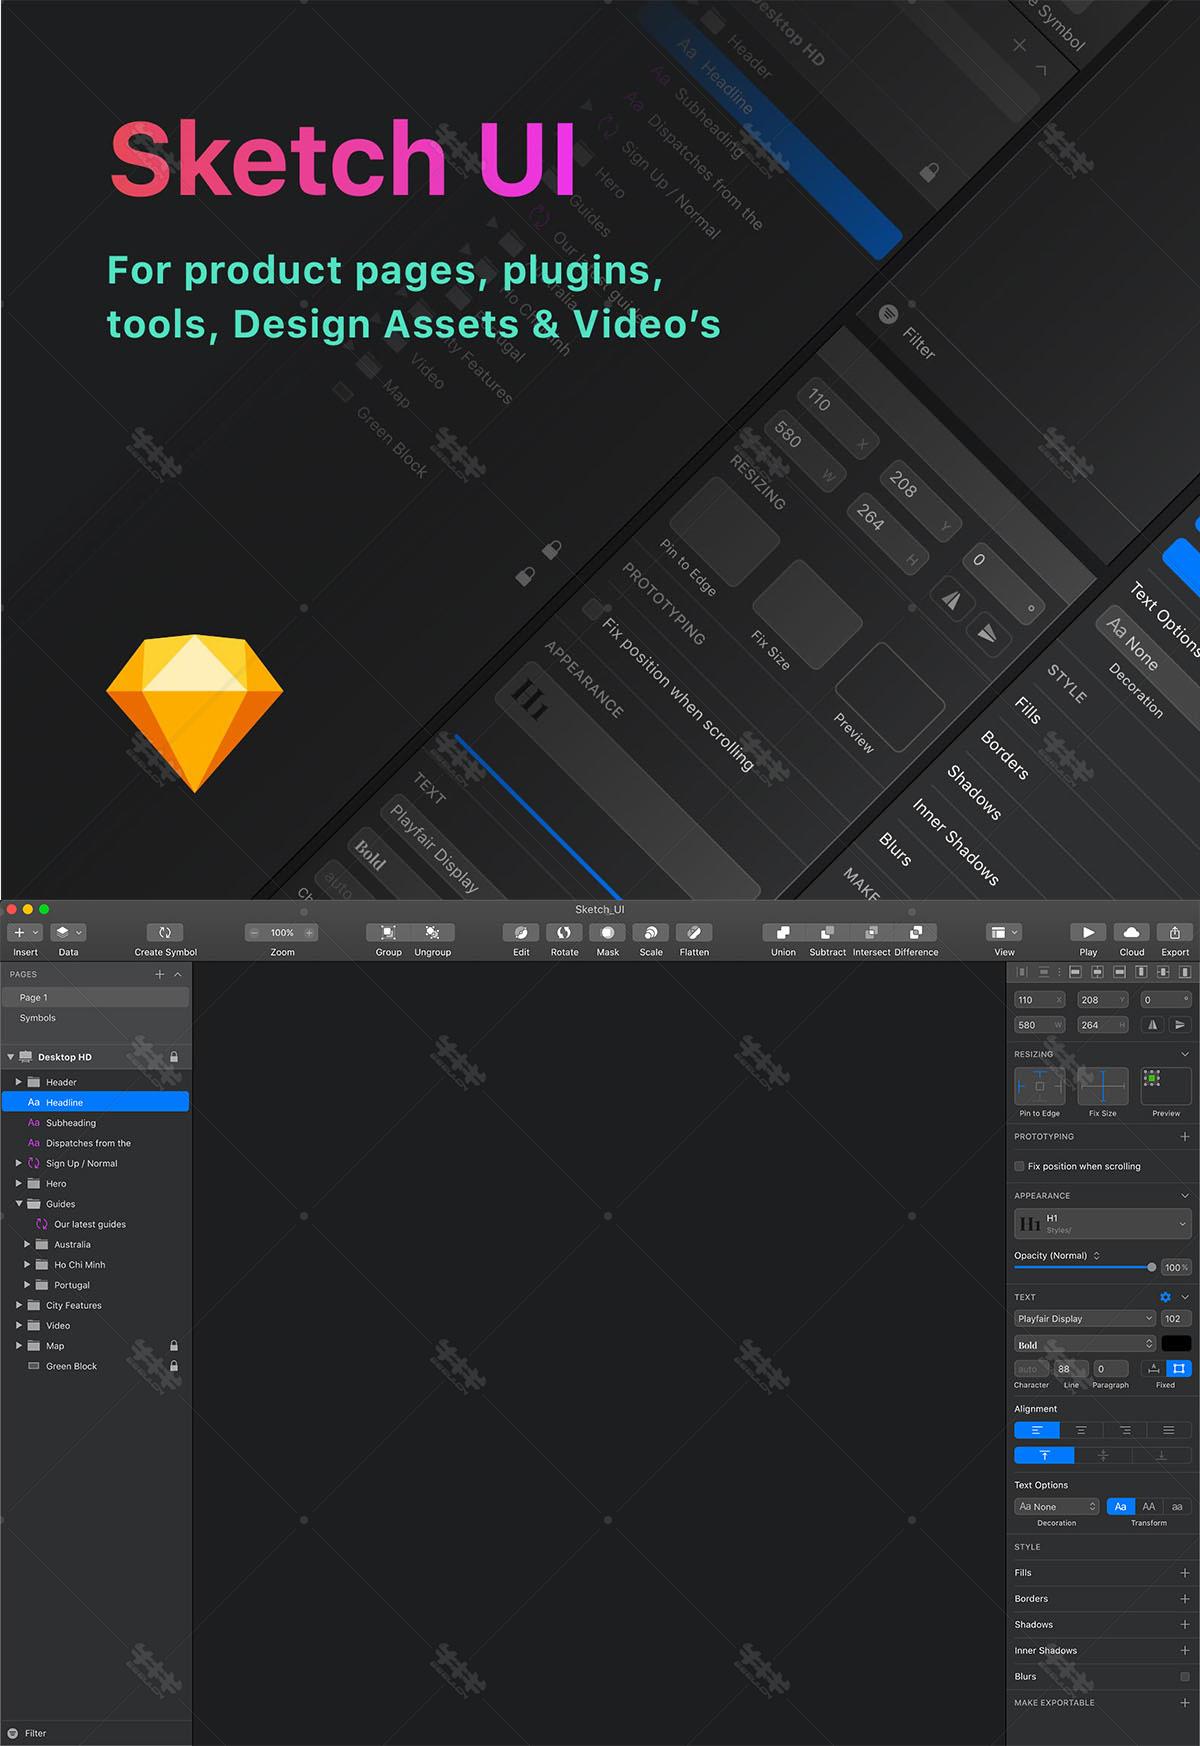Add a new Border
The width and height of the screenshot is (1200, 1746).
(1185, 1599)
